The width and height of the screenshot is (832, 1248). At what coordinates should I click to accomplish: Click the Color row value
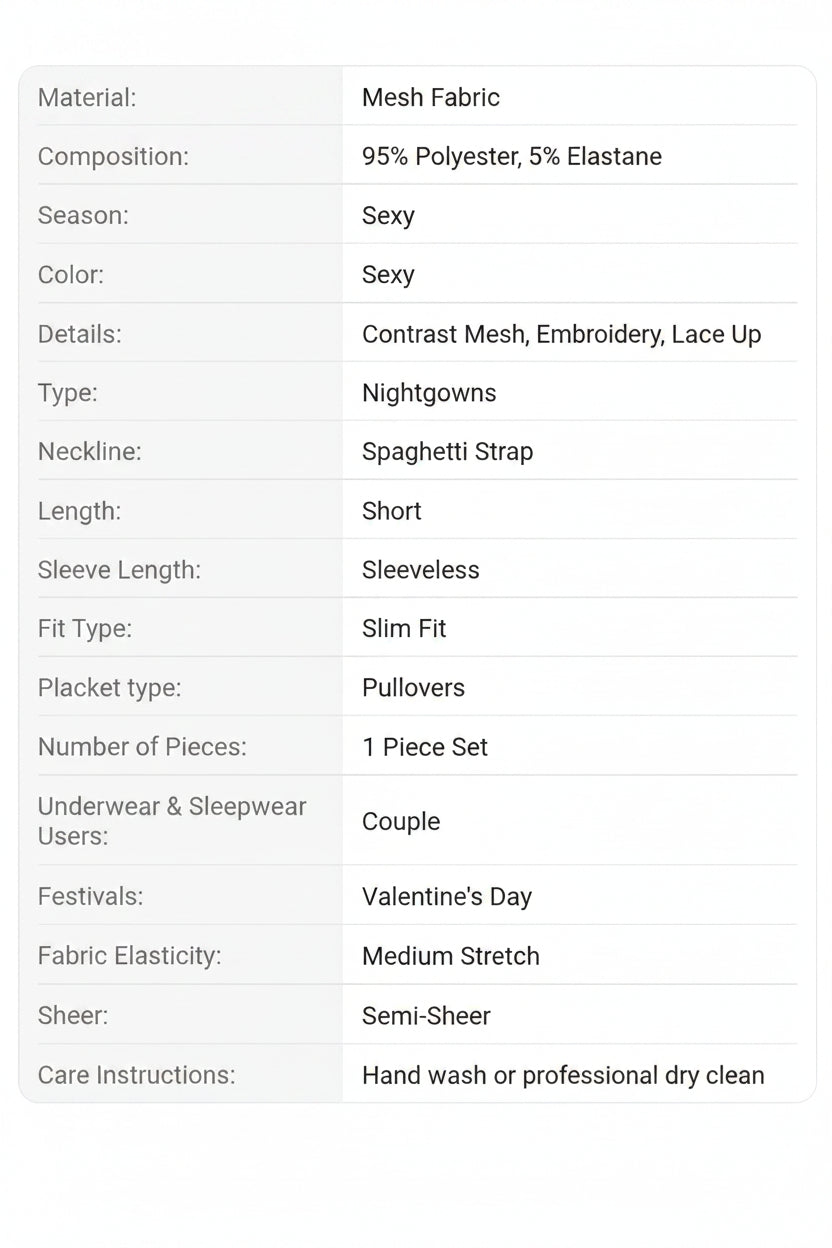[388, 275]
